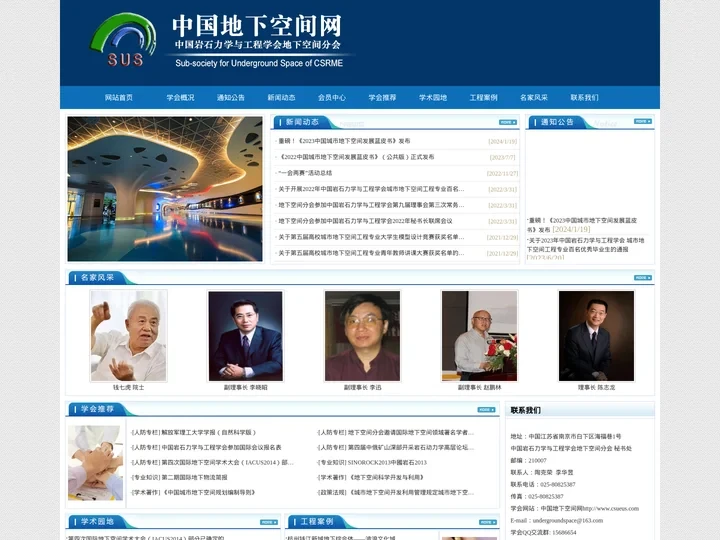Screen dimensions: 720x540
Task: Click caption 理事长 陈志龙
Action: [596, 388]
